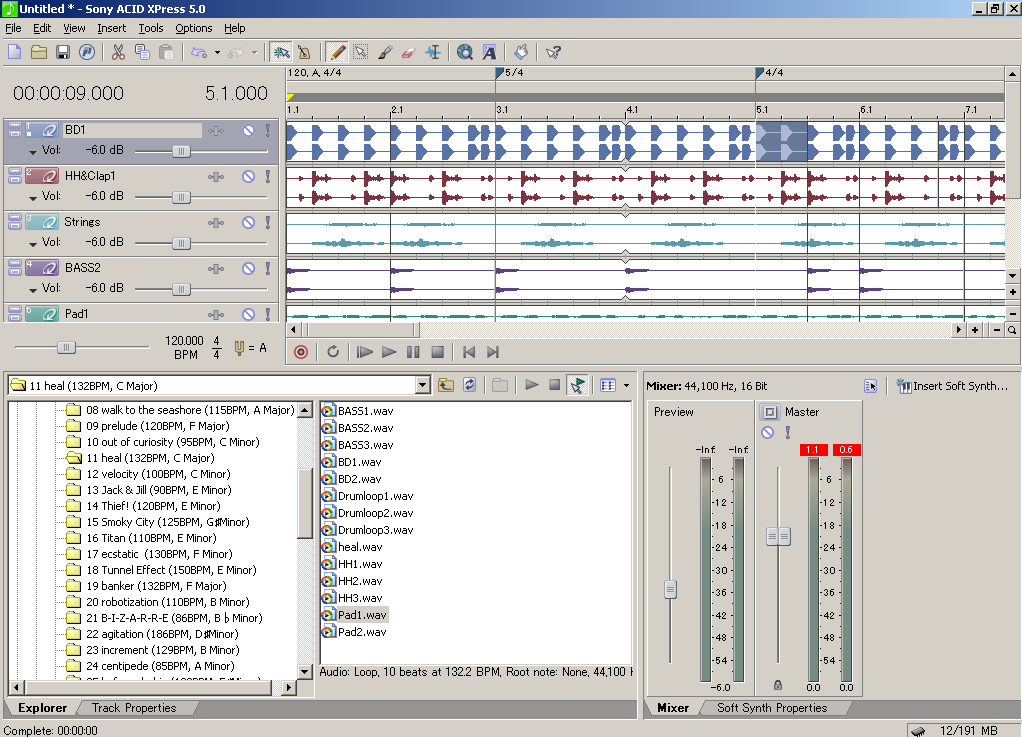1022x737 pixels.
Task: Select the Draw pencil tool
Action: 337,52
